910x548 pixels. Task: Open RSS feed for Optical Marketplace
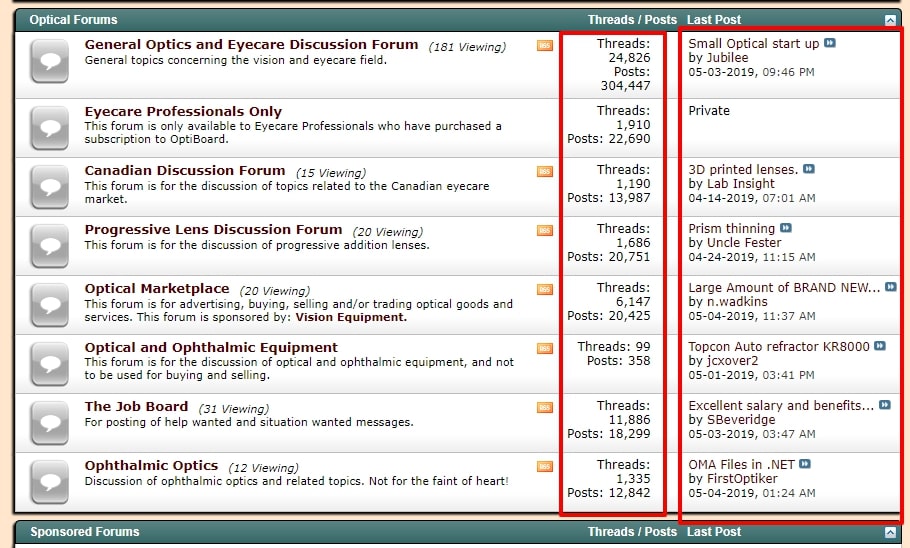[544, 289]
